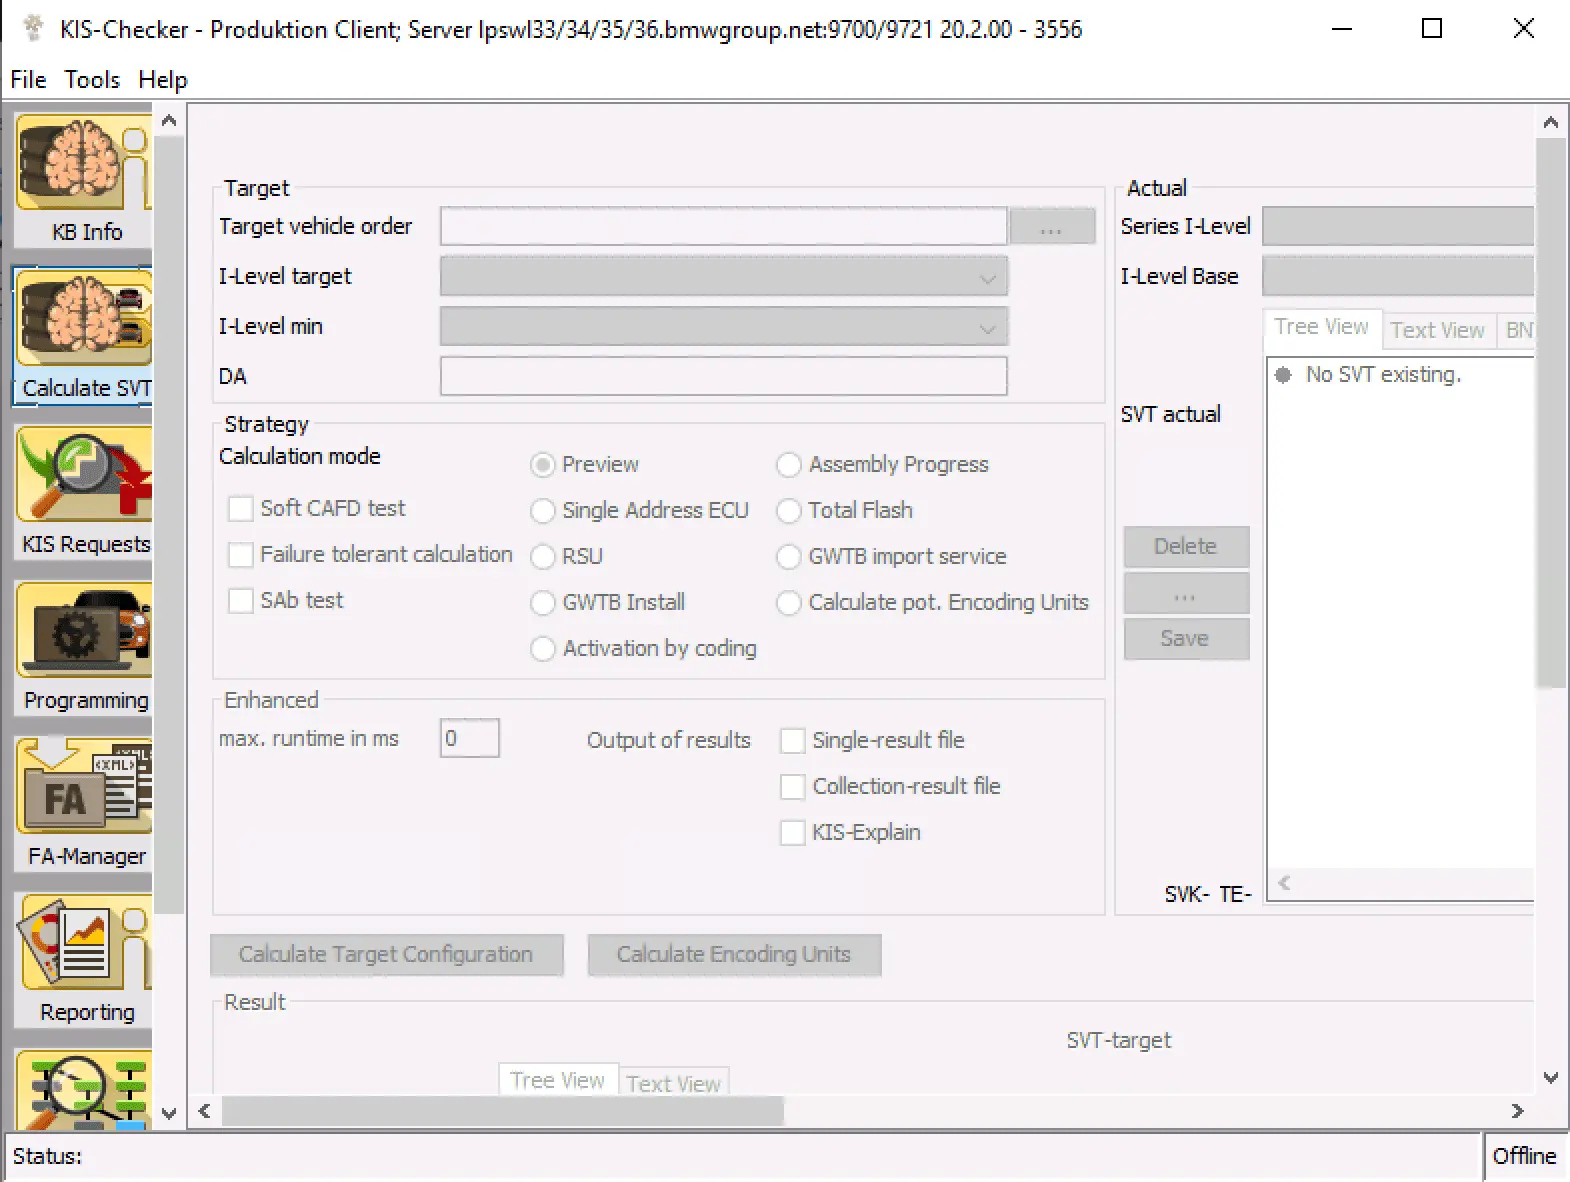Switch to Tree View tab in Result
This screenshot has height=1182, width=1570.
(x=558, y=1080)
